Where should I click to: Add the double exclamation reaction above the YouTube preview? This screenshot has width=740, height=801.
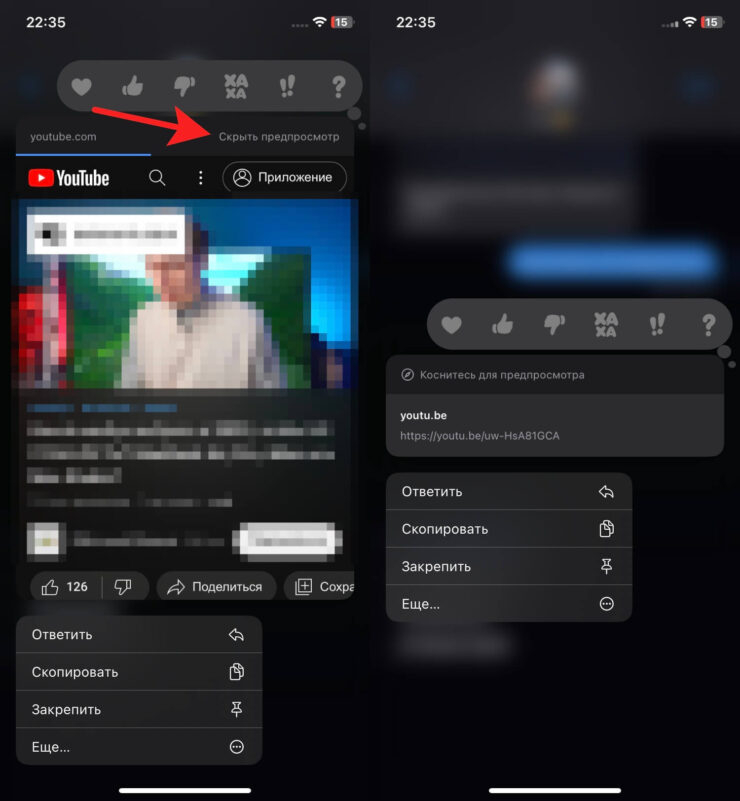point(287,86)
